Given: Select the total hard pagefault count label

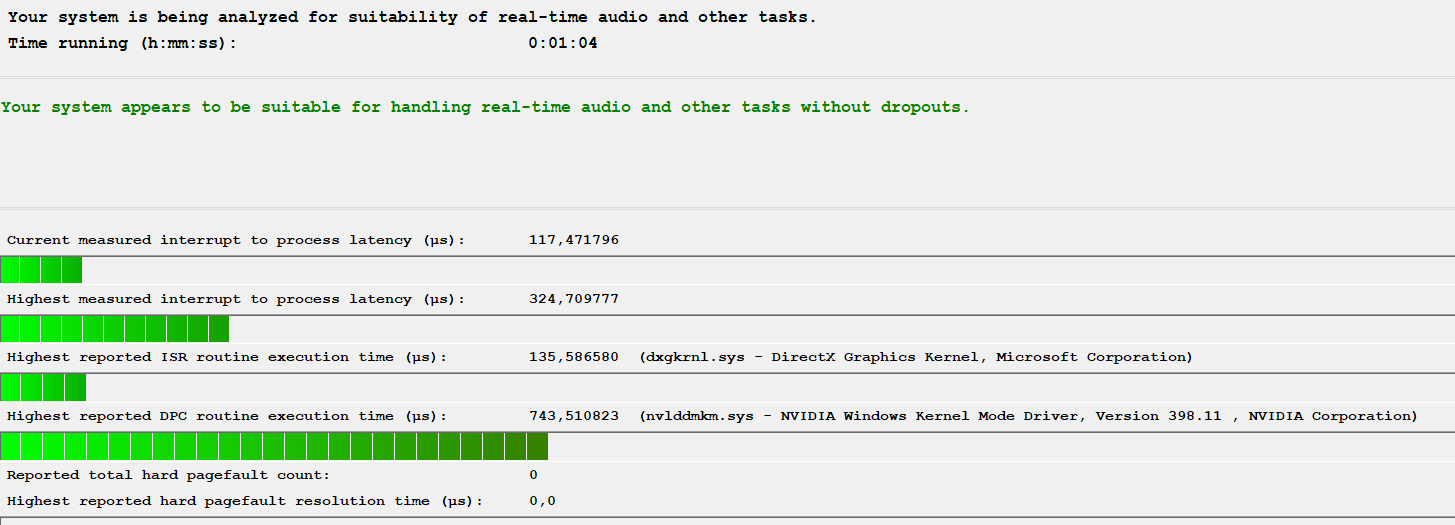Looking at the screenshot, I should (168, 475).
